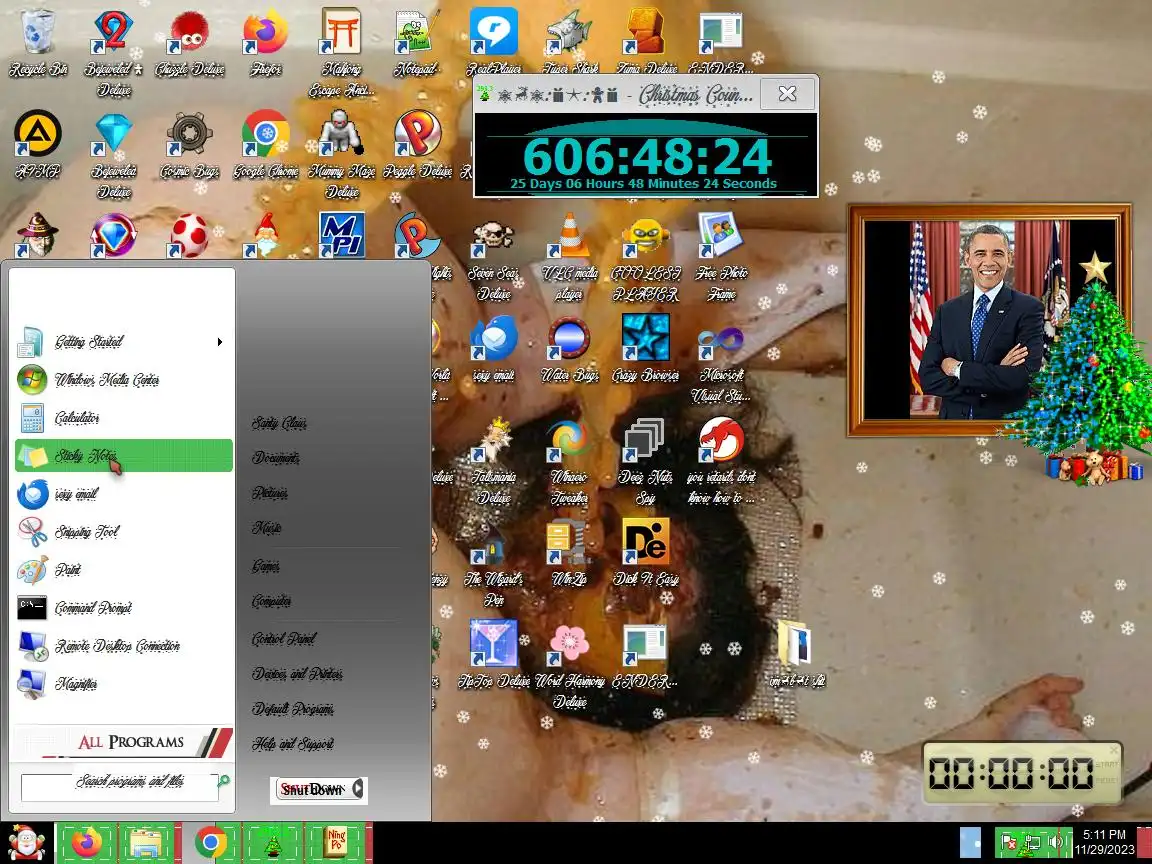Open the Recycle Bin desktop icon
The height and width of the screenshot is (864, 1152).
pos(37,44)
